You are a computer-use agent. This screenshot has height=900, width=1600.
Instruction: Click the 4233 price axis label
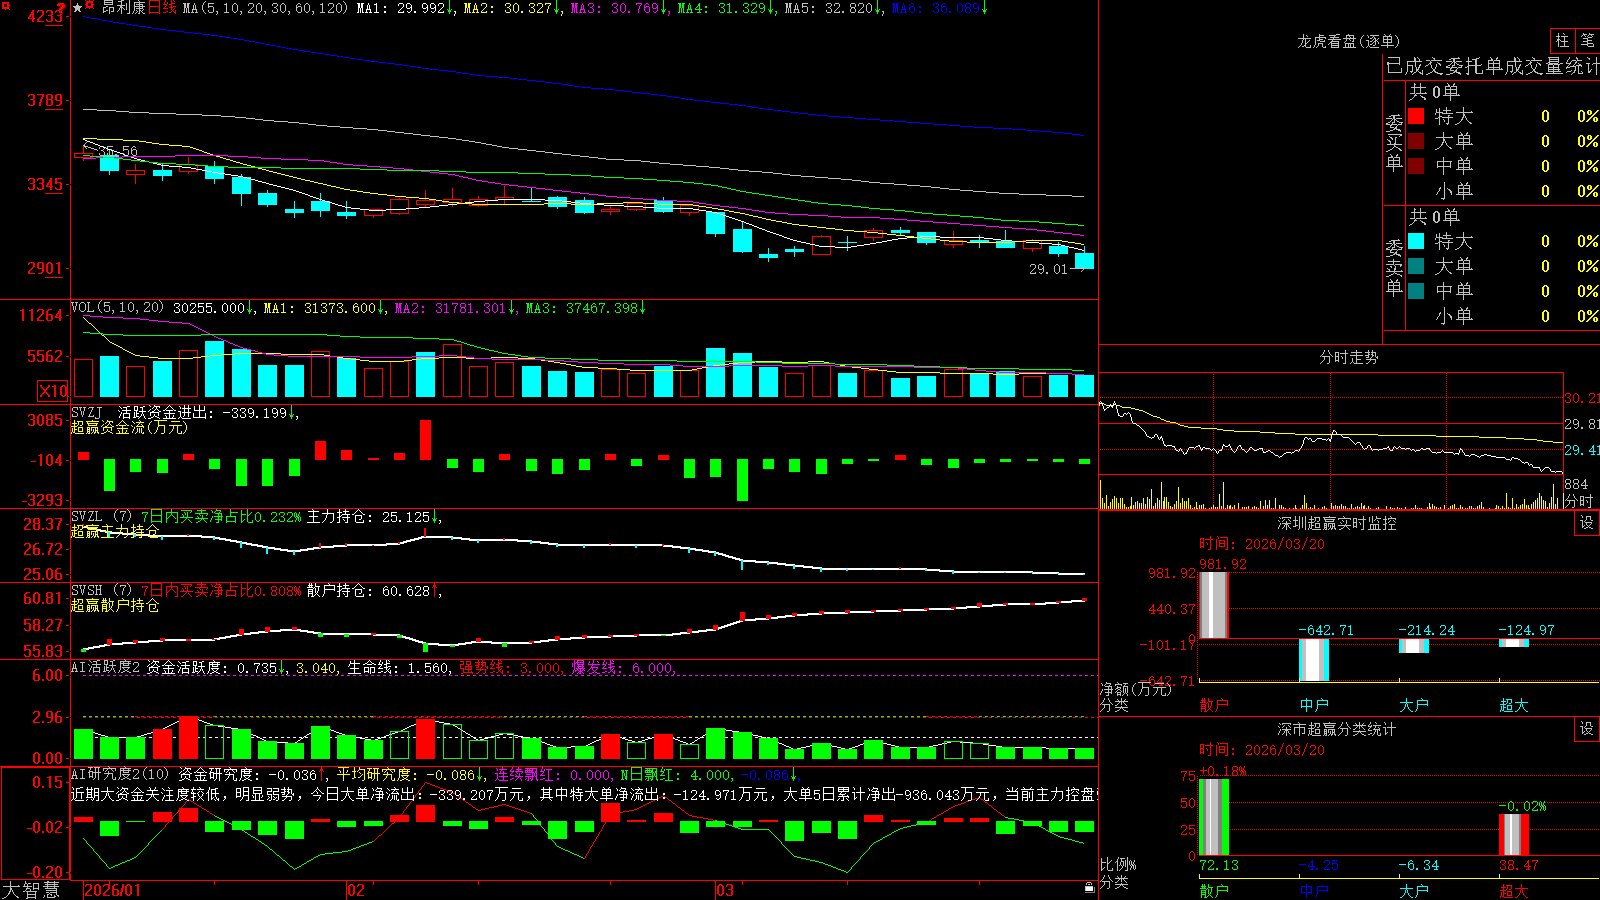pyautogui.click(x=46, y=16)
